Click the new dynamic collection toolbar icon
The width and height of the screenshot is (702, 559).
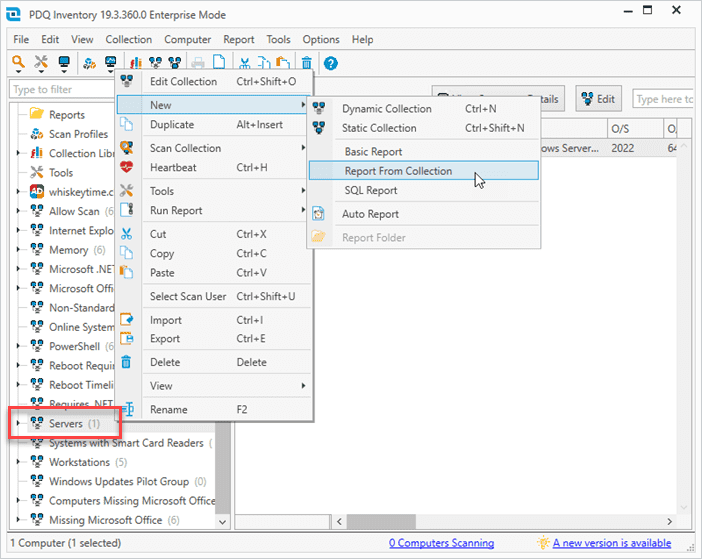tap(155, 63)
